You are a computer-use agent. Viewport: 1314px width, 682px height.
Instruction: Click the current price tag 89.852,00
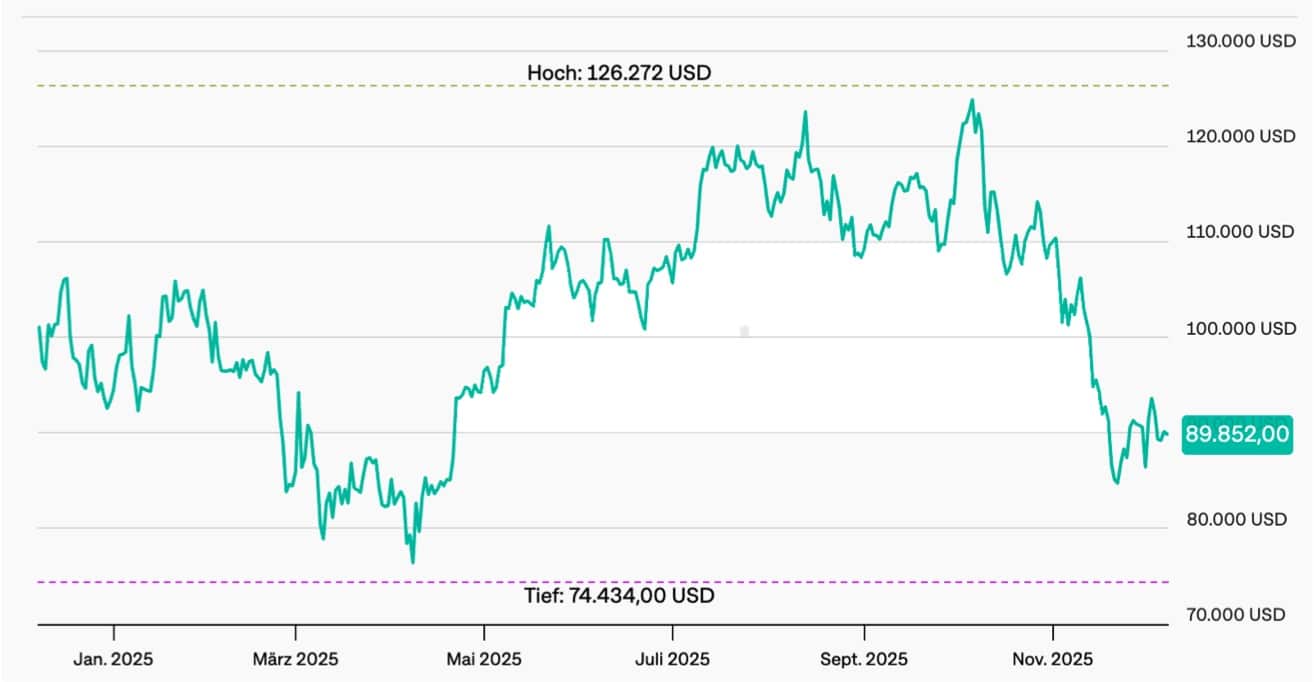(x=1236, y=434)
